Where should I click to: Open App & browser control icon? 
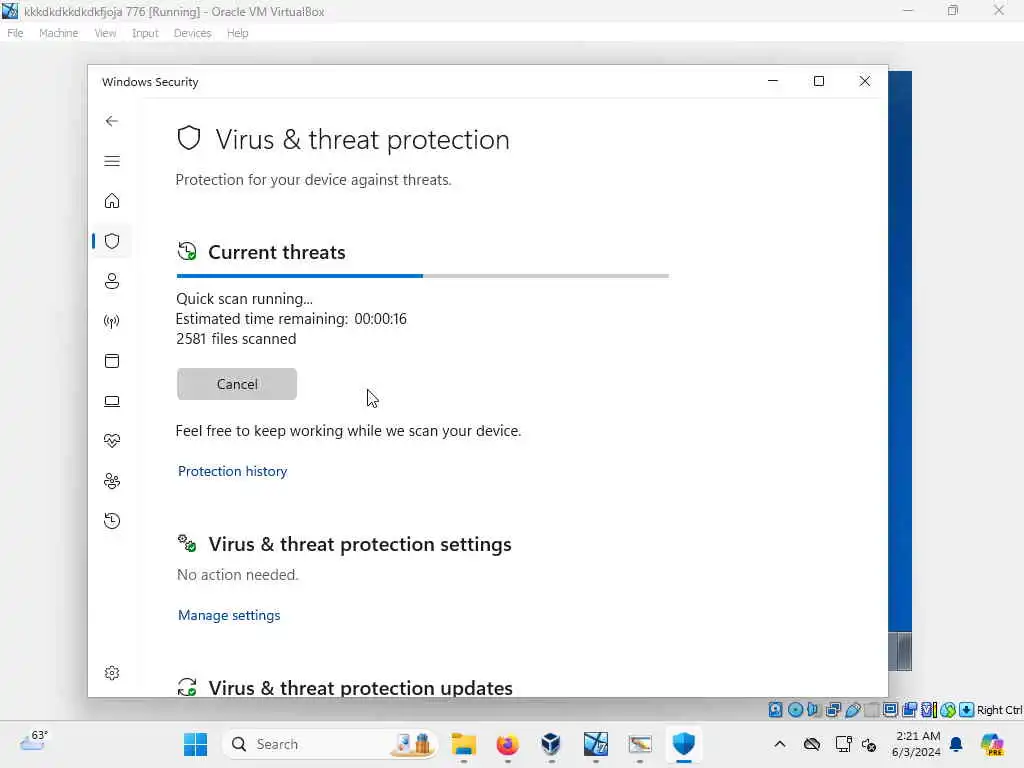(x=112, y=361)
